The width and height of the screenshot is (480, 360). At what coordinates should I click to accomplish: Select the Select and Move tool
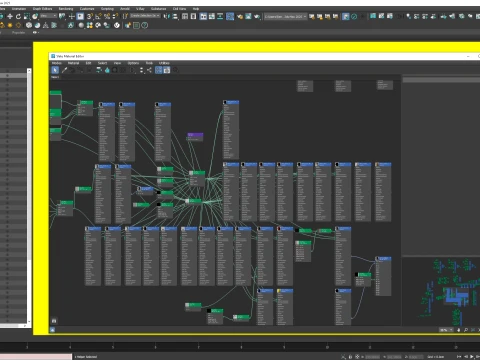point(10,16)
